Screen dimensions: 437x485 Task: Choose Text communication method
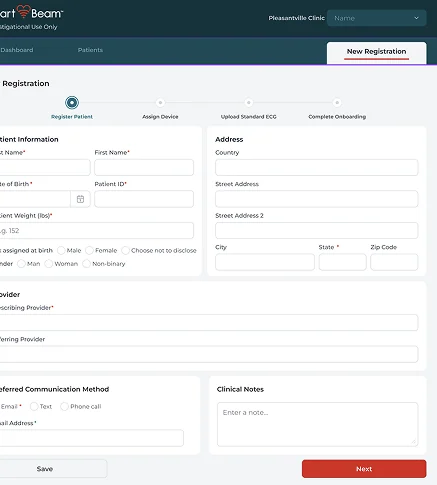[34, 406]
